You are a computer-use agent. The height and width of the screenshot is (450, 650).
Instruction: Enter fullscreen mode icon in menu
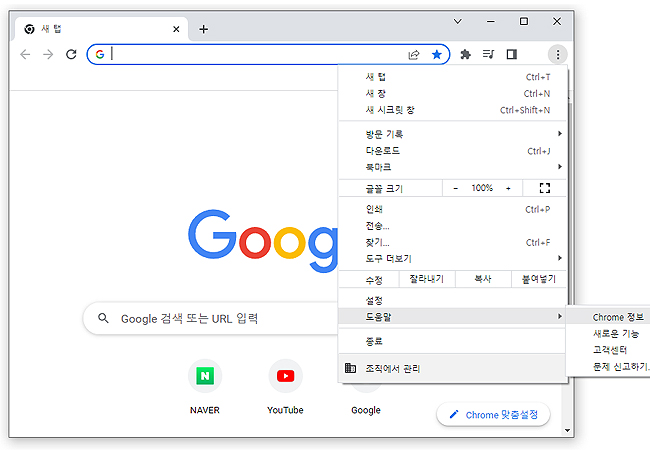pos(545,188)
